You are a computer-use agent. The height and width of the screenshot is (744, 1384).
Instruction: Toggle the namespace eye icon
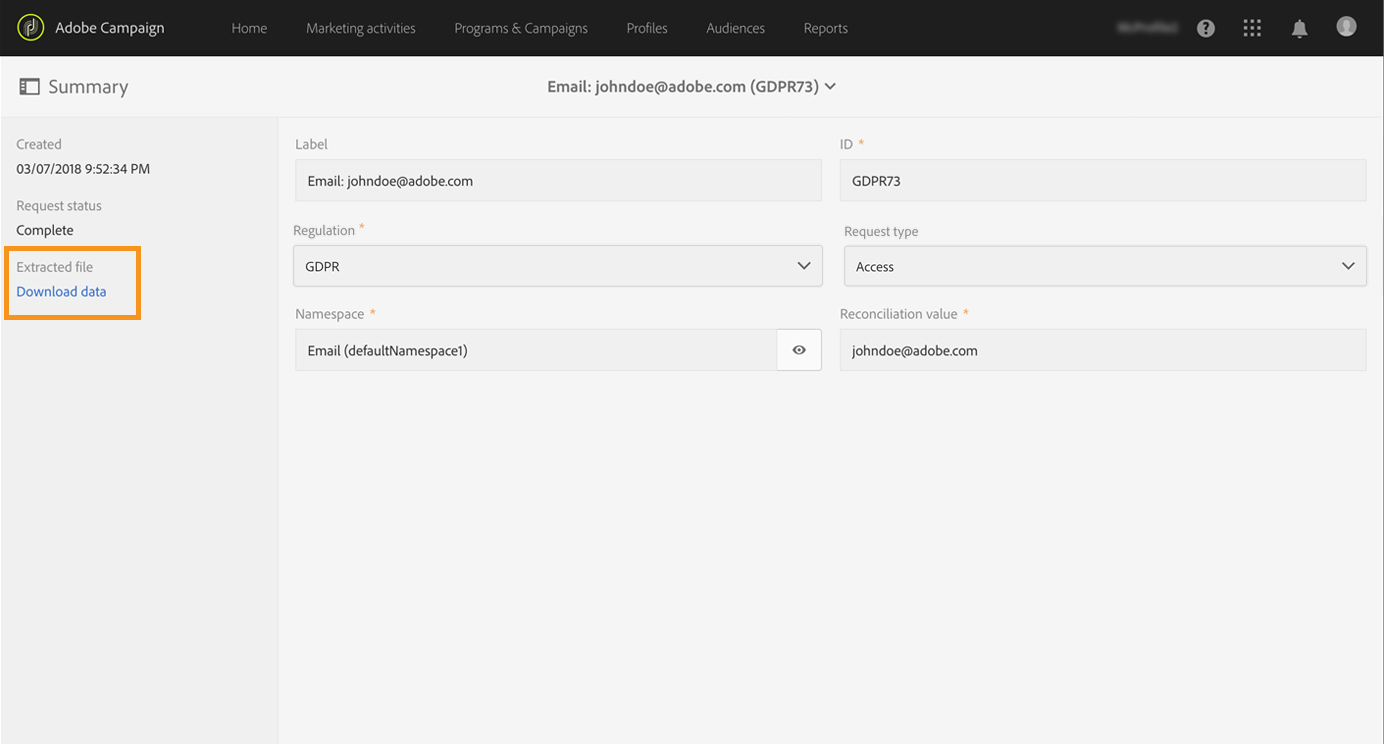[x=799, y=350]
